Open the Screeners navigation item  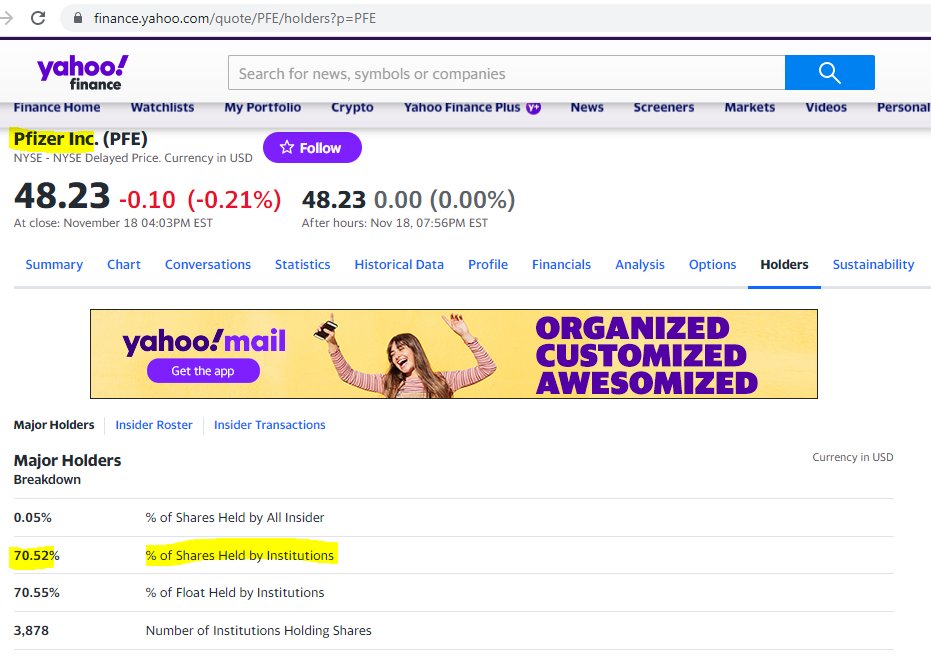pos(663,107)
